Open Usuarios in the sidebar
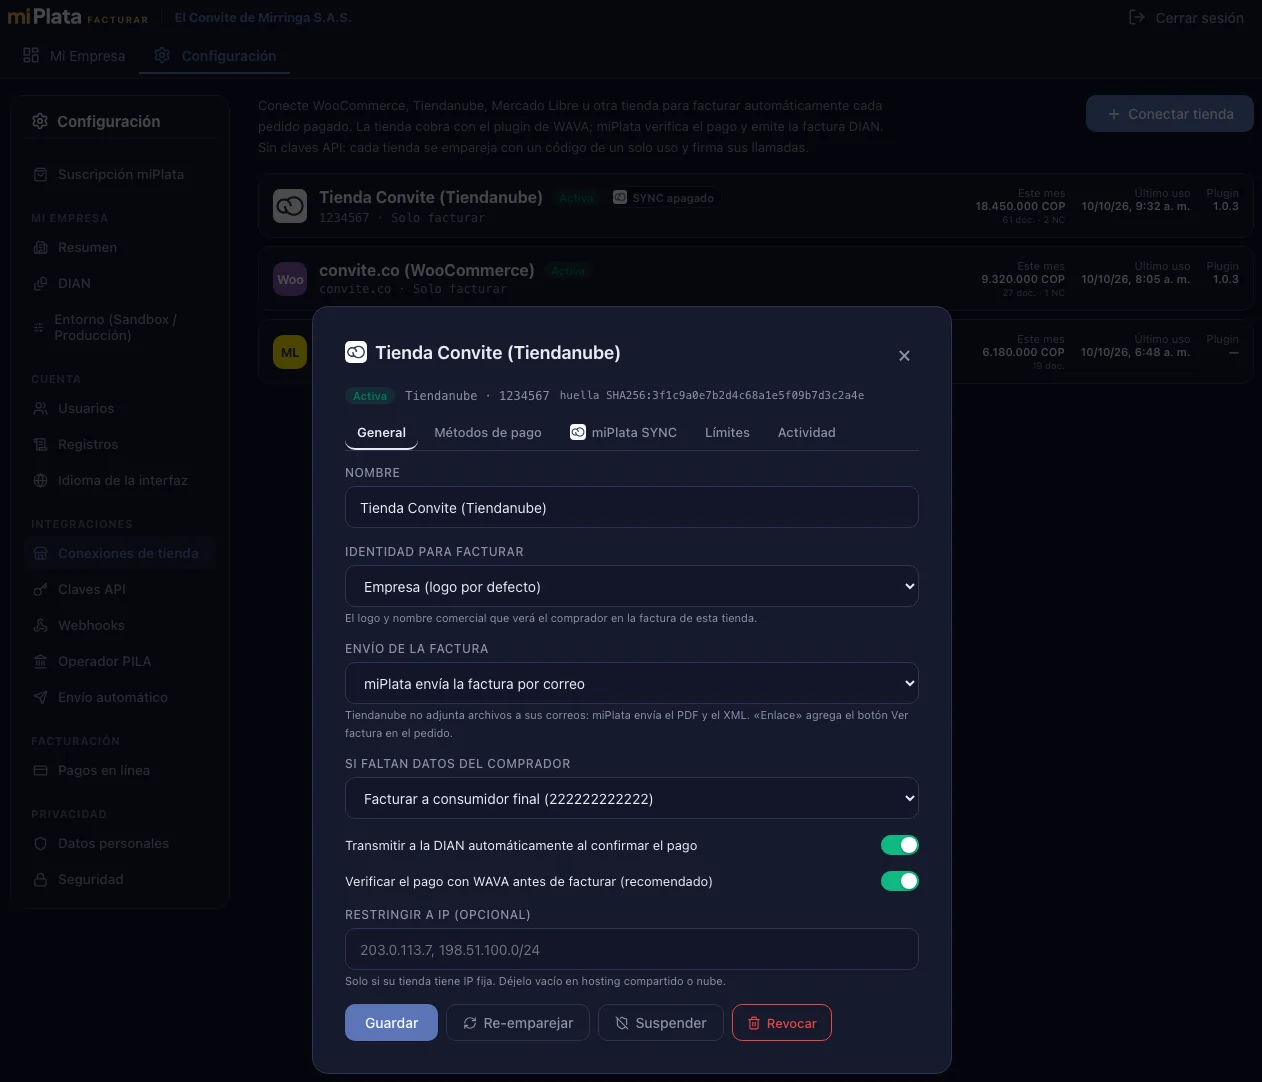Image resolution: width=1262 pixels, height=1082 pixels. [x=120, y=409]
